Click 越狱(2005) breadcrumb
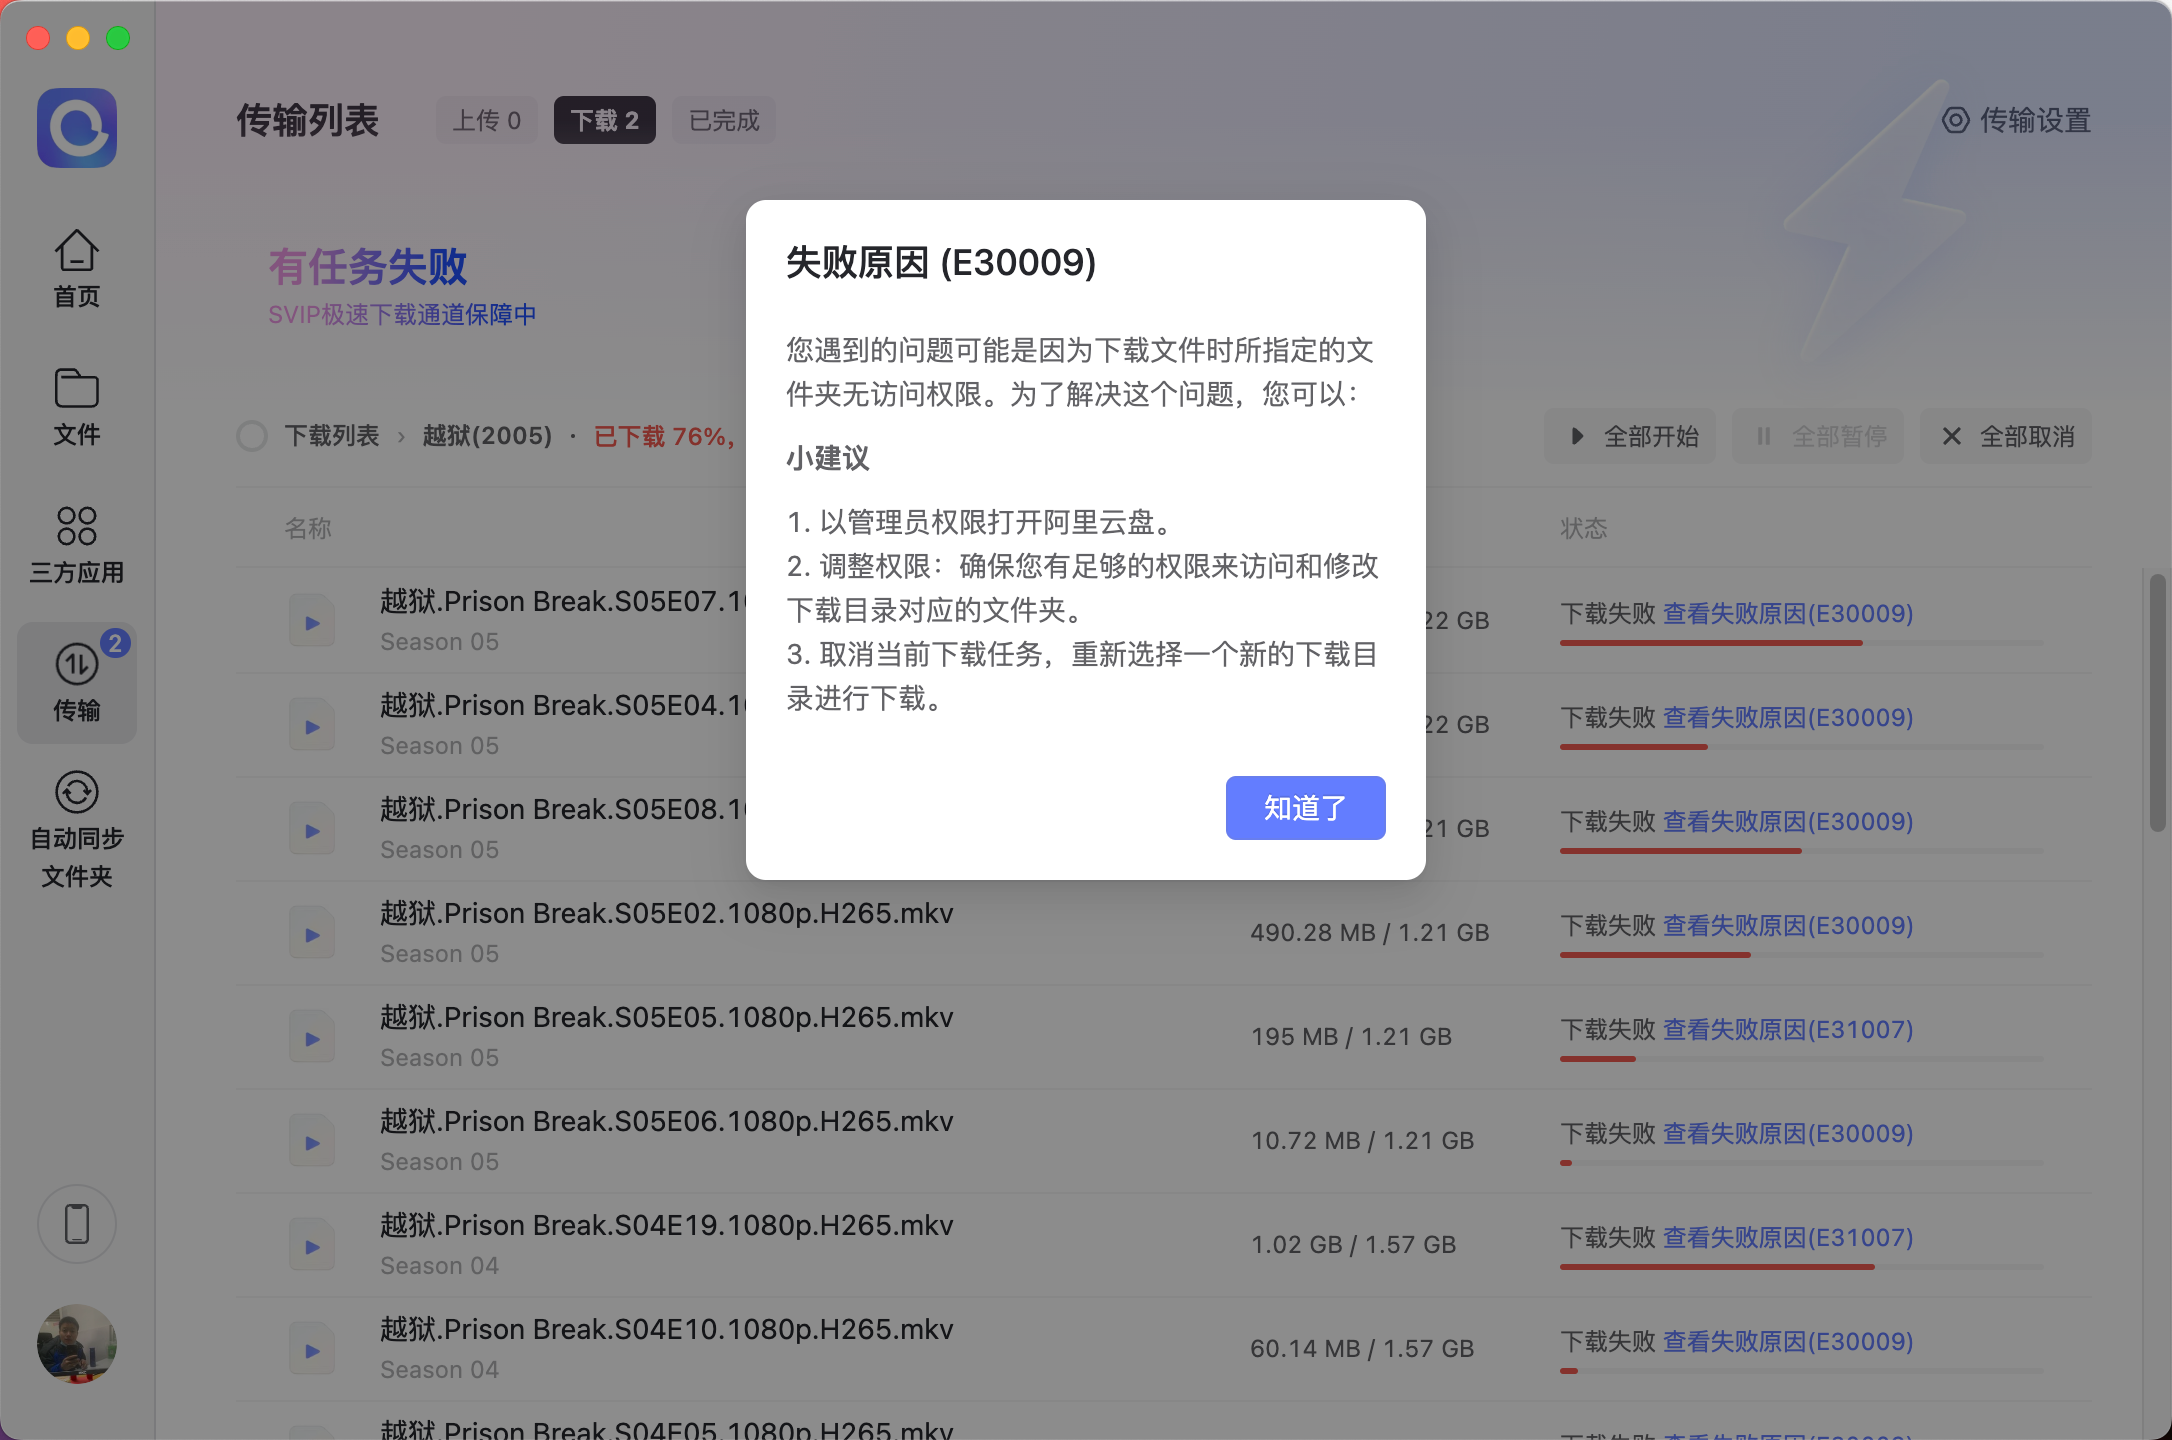 [x=488, y=436]
